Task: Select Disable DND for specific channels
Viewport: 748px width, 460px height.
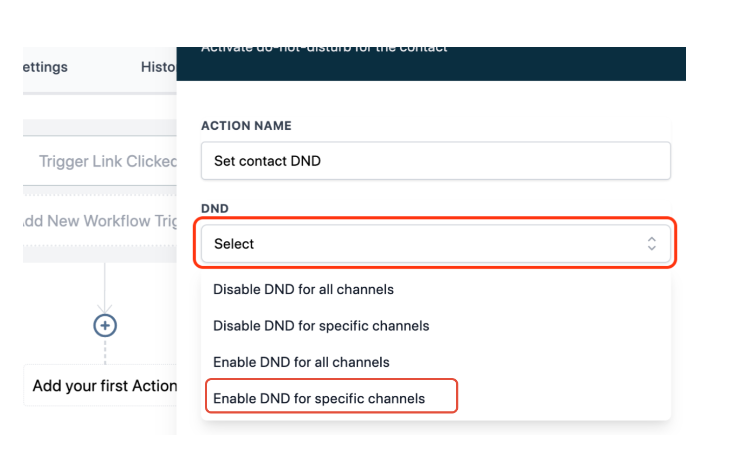Action: pos(321,326)
